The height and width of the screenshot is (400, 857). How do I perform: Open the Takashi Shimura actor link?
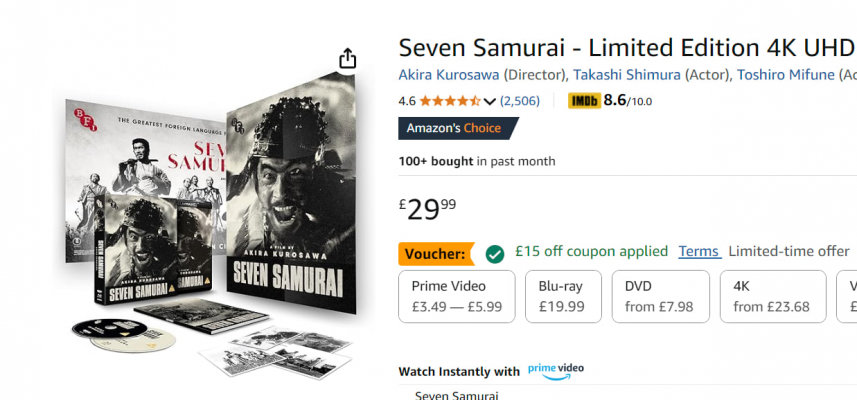[x=627, y=75]
